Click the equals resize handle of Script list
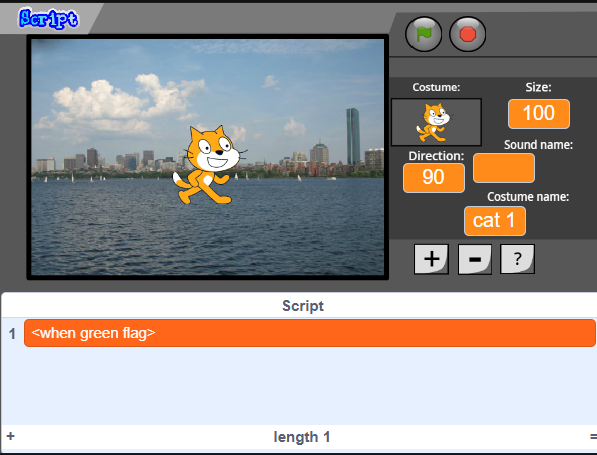The width and height of the screenshot is (597, 455). (x=593, y=436)
